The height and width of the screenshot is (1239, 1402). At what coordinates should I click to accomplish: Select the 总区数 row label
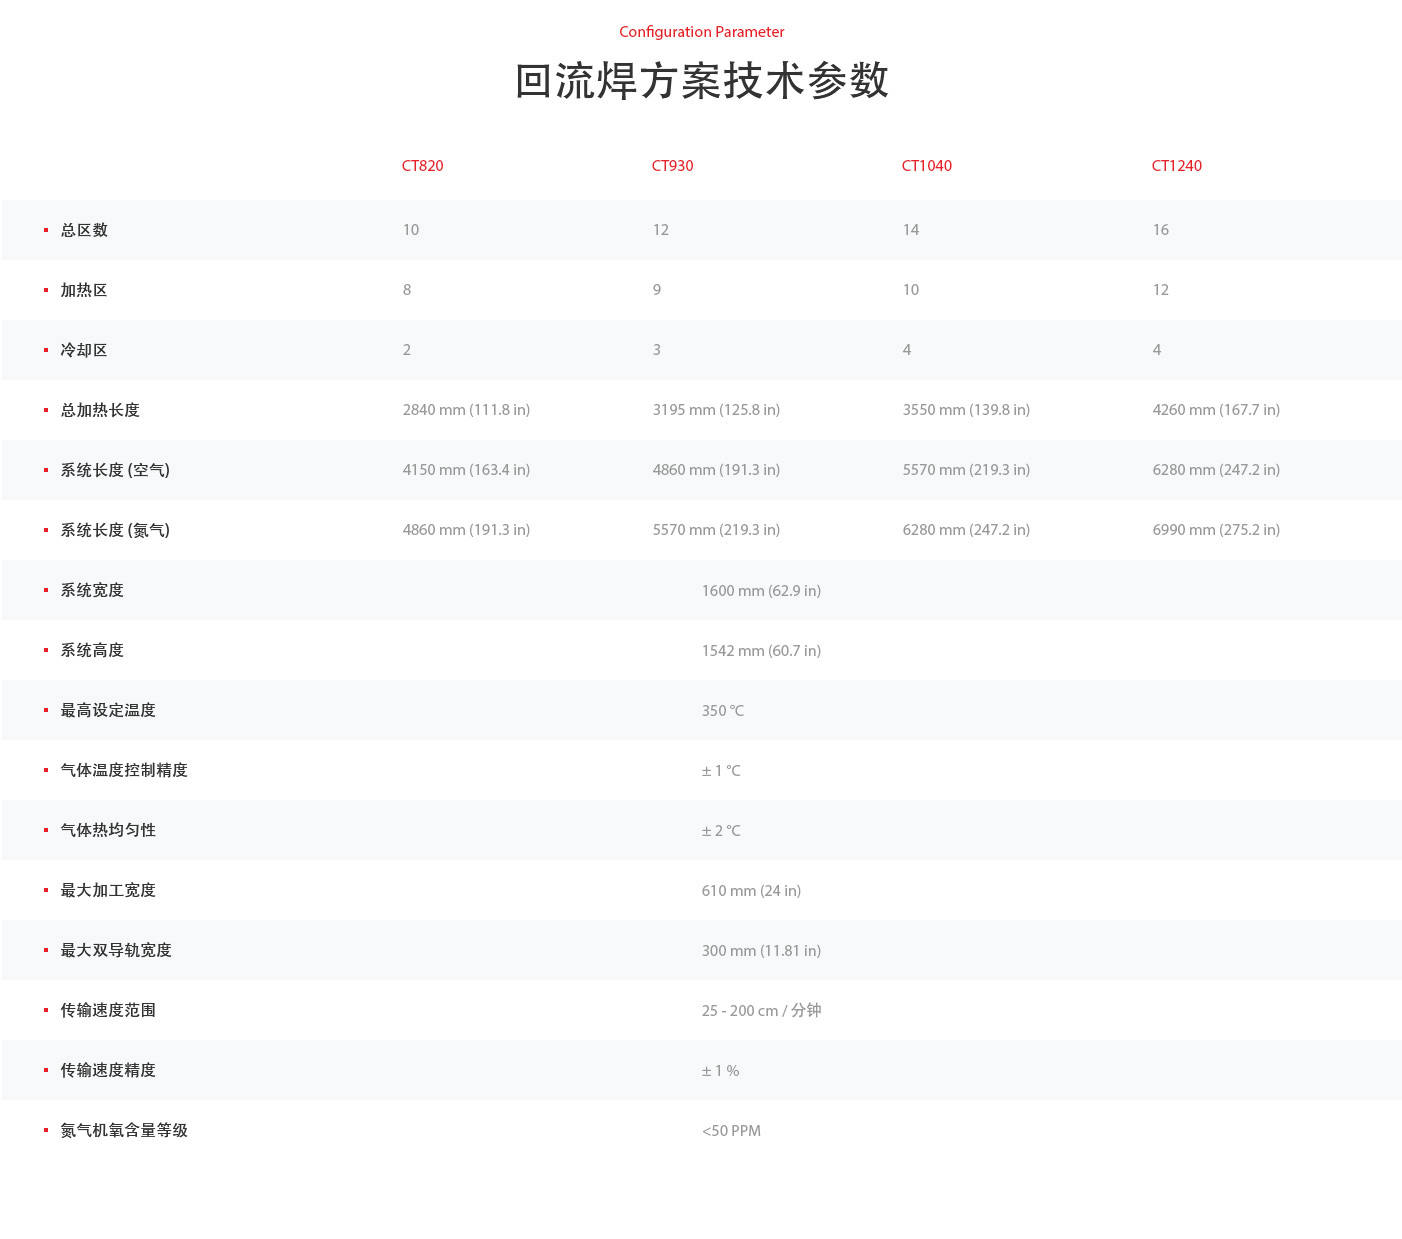pos(84,230)
